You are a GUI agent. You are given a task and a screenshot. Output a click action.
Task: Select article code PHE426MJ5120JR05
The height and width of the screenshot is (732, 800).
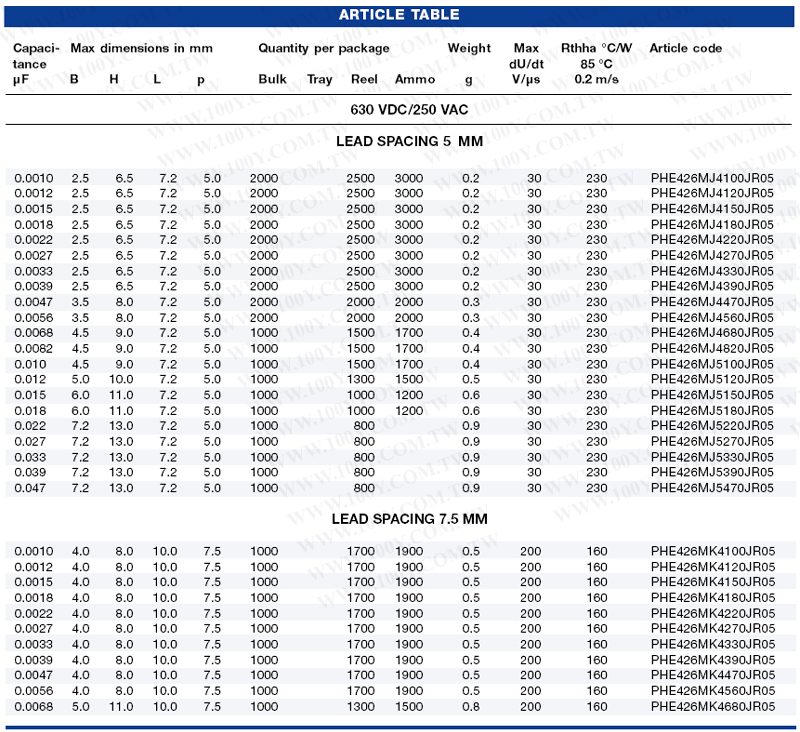pyautogui.click(x=712, y=380)
